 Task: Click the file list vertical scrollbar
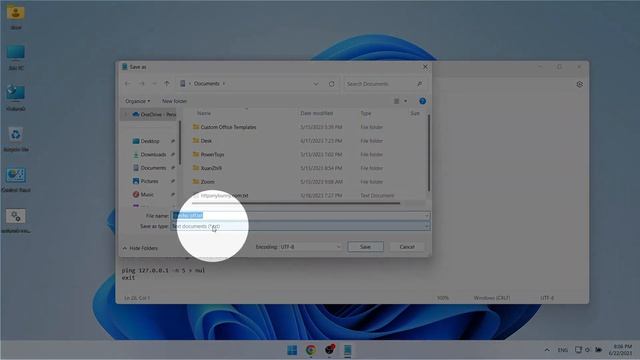coord(429,153)
